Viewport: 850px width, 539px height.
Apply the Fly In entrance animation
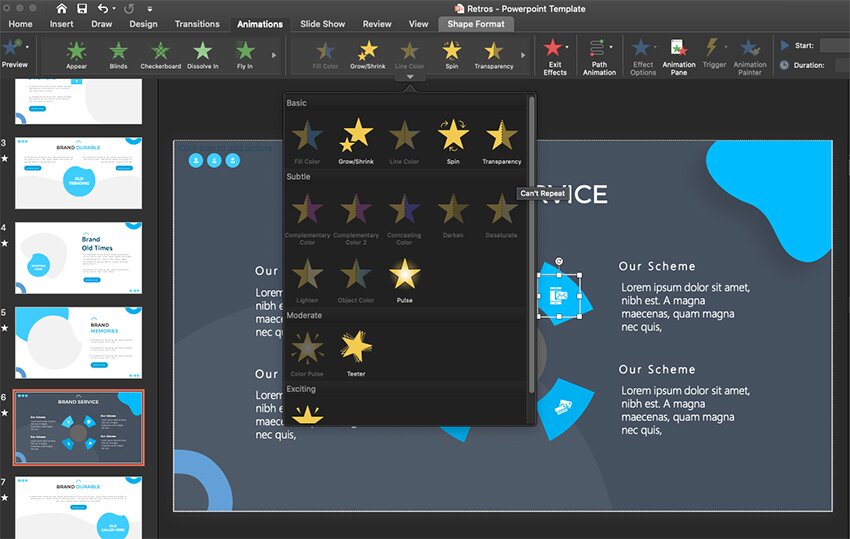(x=245, y=54)
